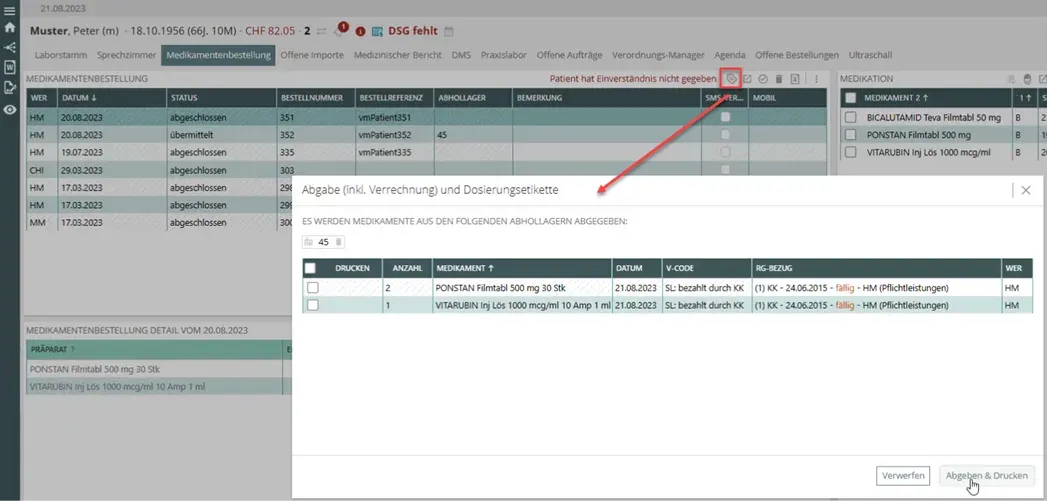
Task: Toggle SMS checkbox for order 335
Action: coord(725,152)
